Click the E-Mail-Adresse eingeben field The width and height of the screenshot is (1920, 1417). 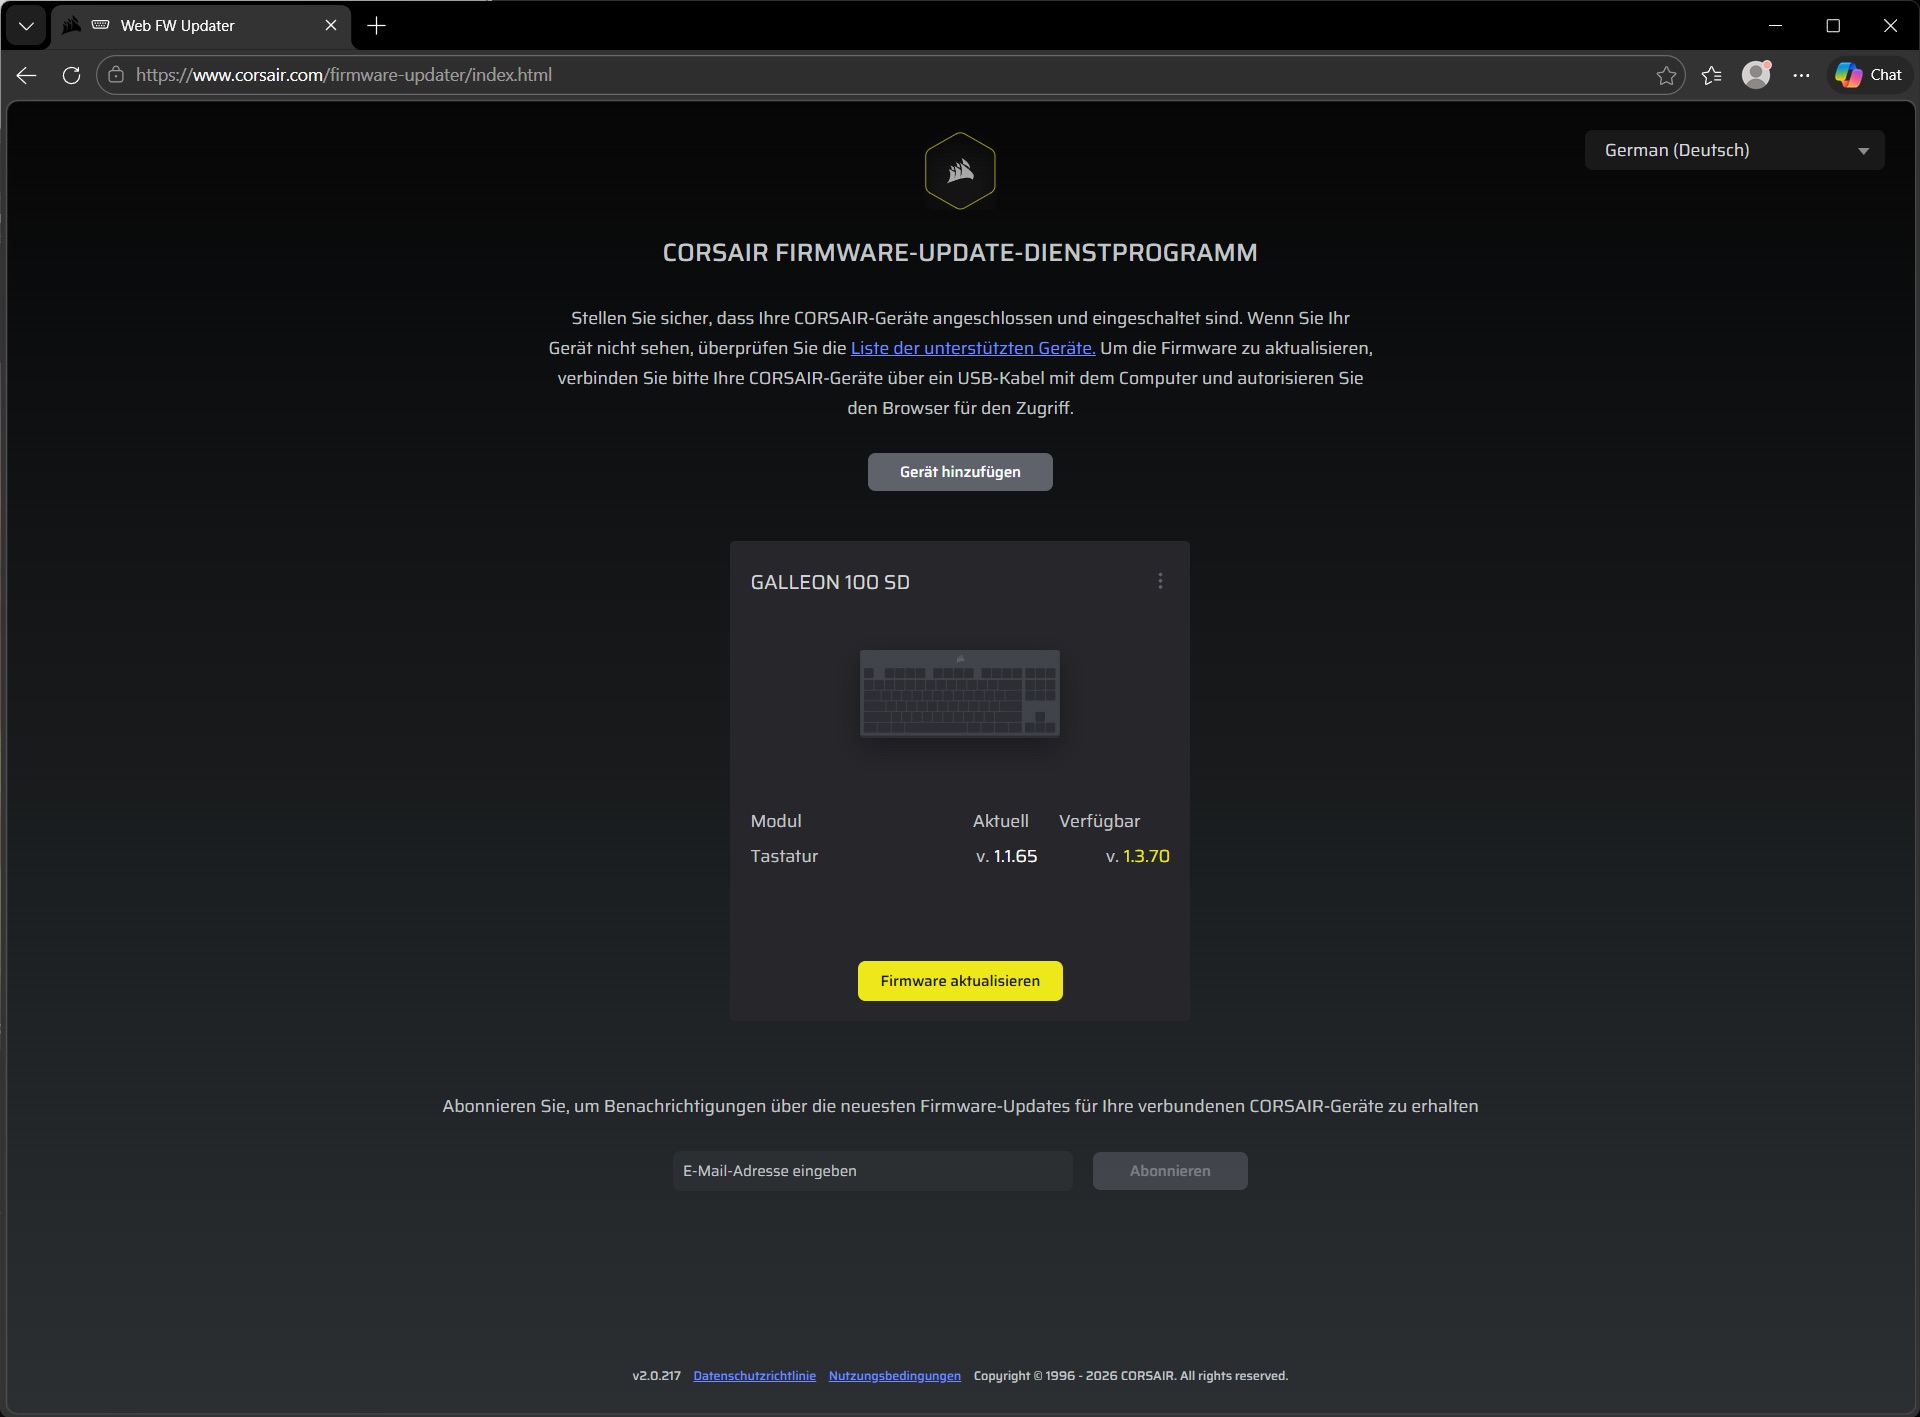[872, 1171]
